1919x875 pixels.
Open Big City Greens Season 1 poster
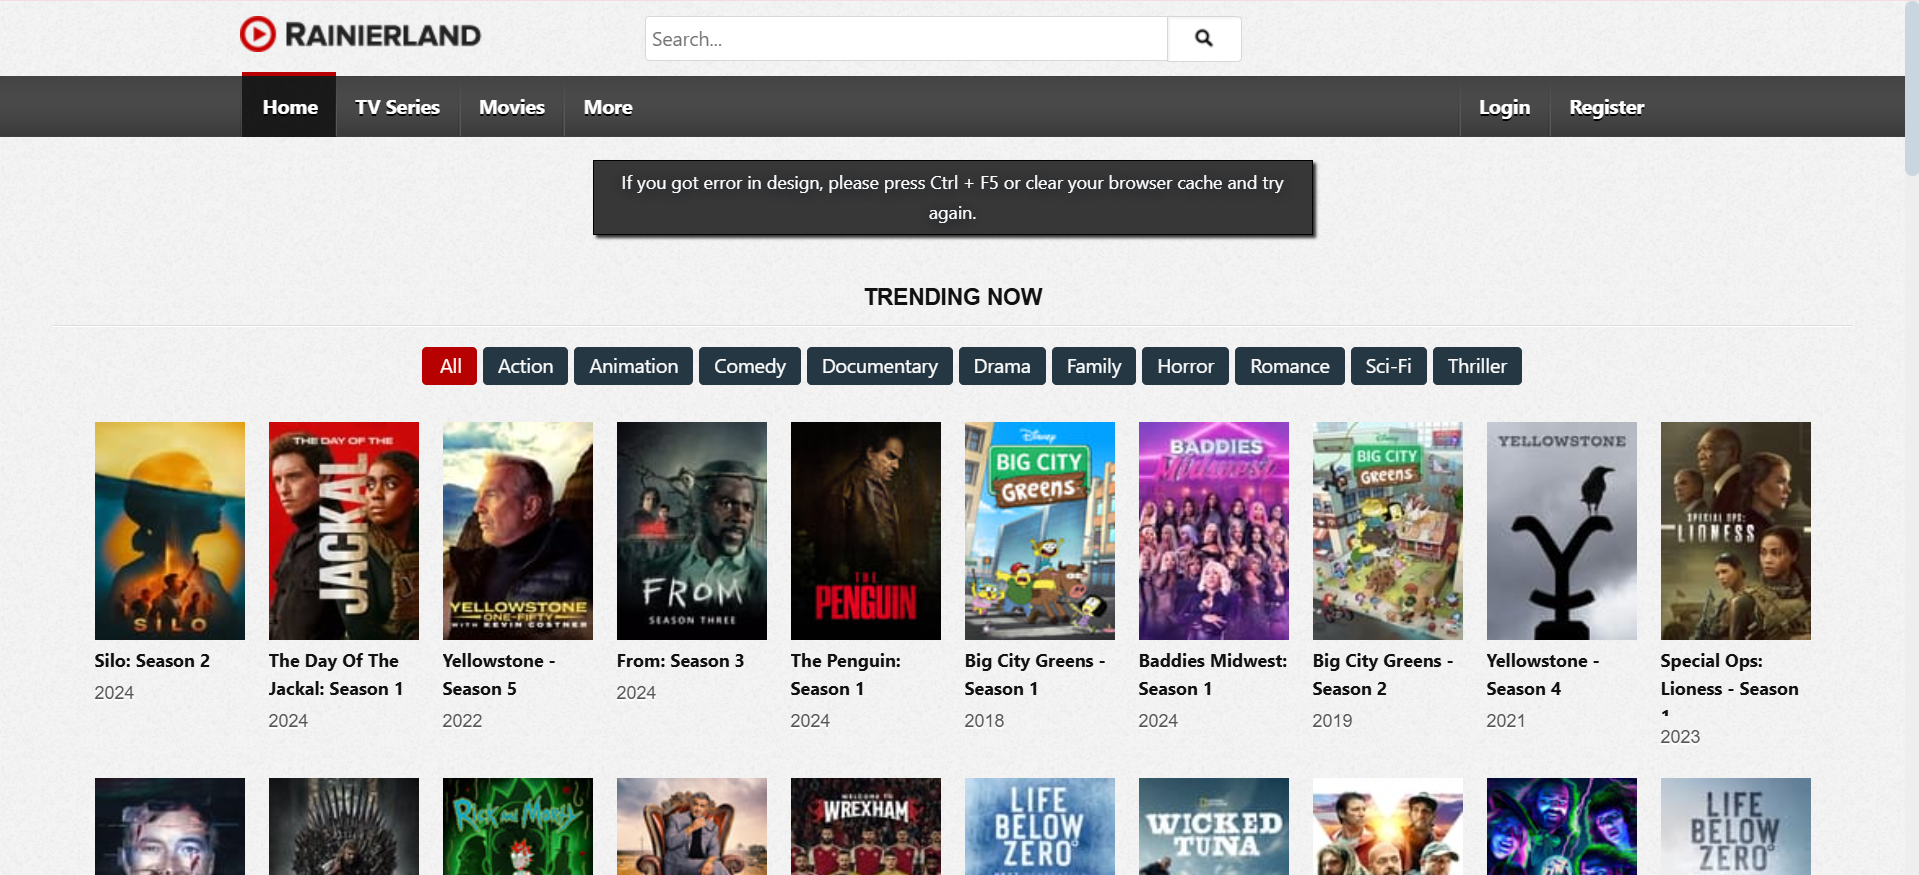pyautogui.click(x=1040, y=531)
